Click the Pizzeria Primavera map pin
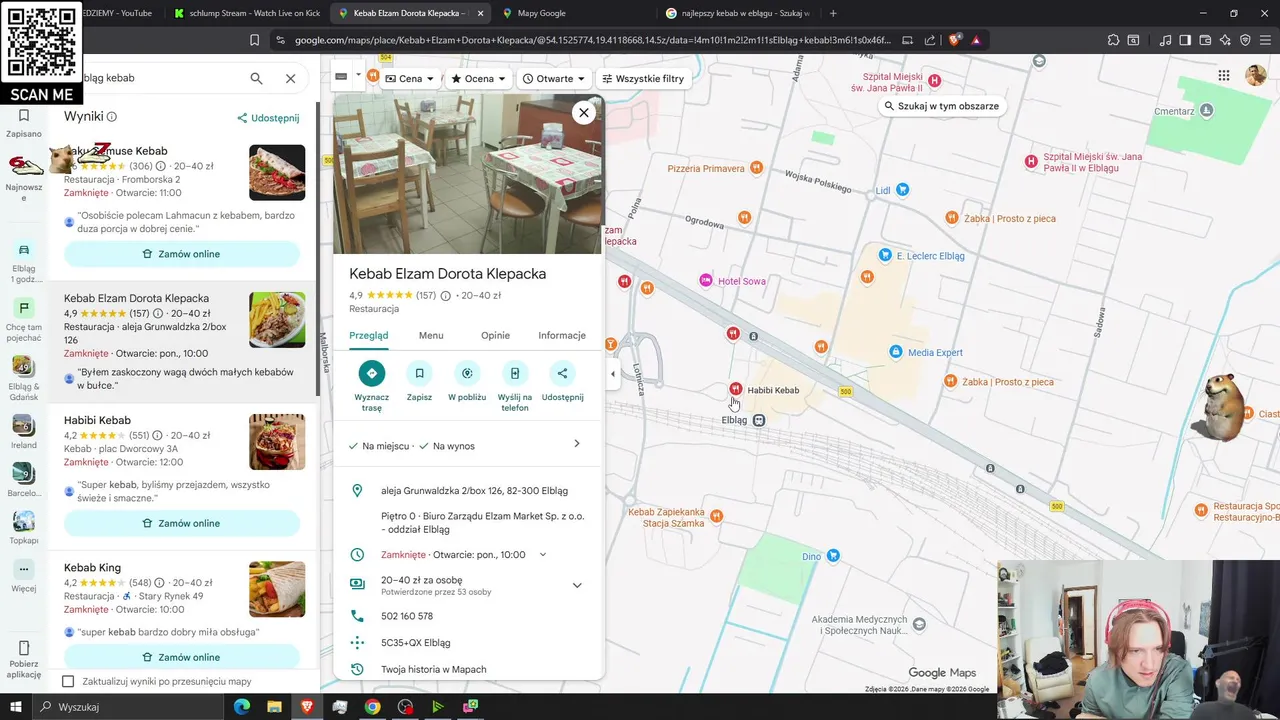Image resolution: width=1280 pixels, height=720 pixels. coord(757,168)
